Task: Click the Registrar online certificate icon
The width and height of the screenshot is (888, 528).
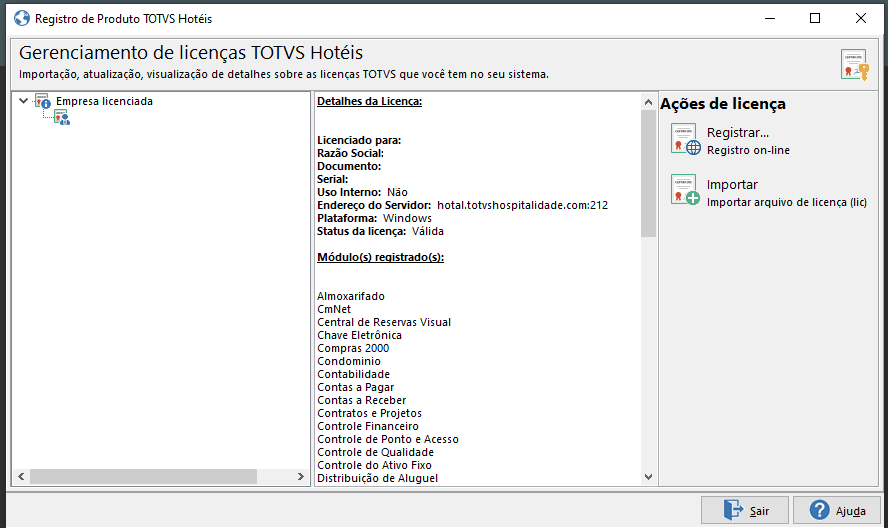Action: pos(686,139)
